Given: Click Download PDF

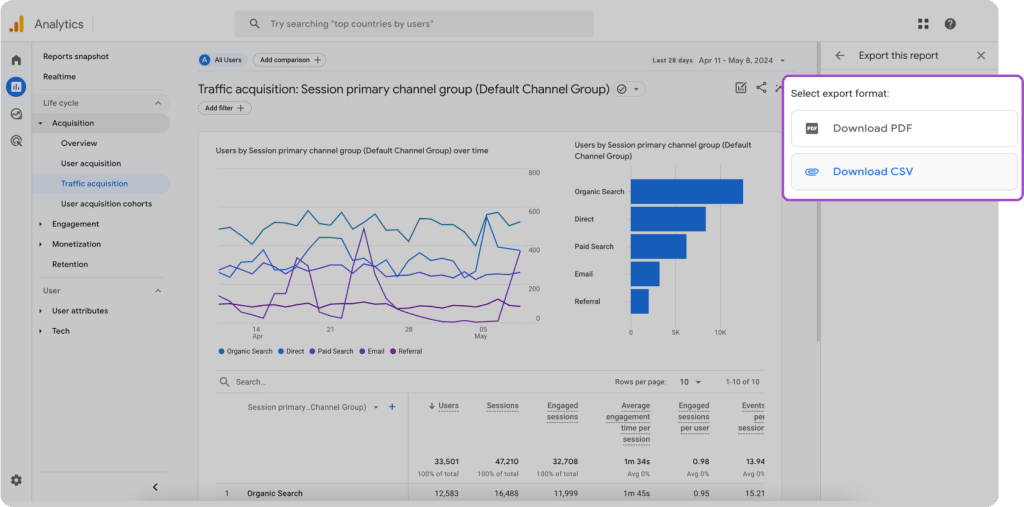Looking at the screenshot, I should coord(904,129).
